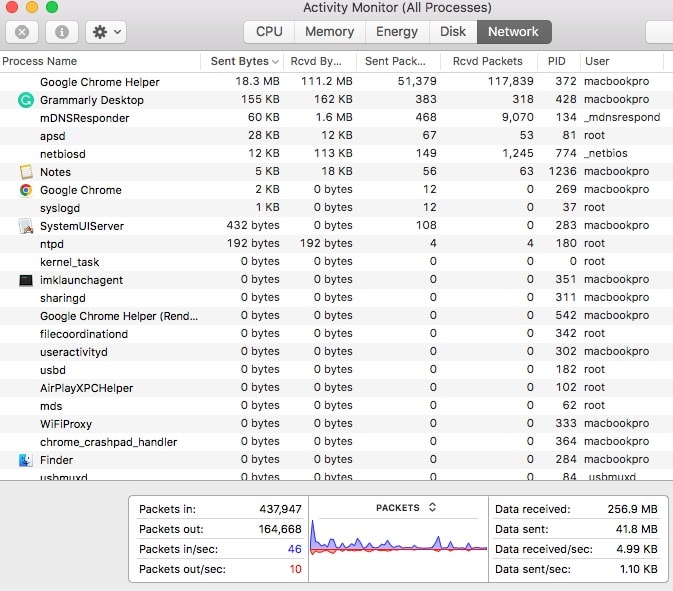Select the mds process row
Screen dimensions: 673x591
coord(336,406)
